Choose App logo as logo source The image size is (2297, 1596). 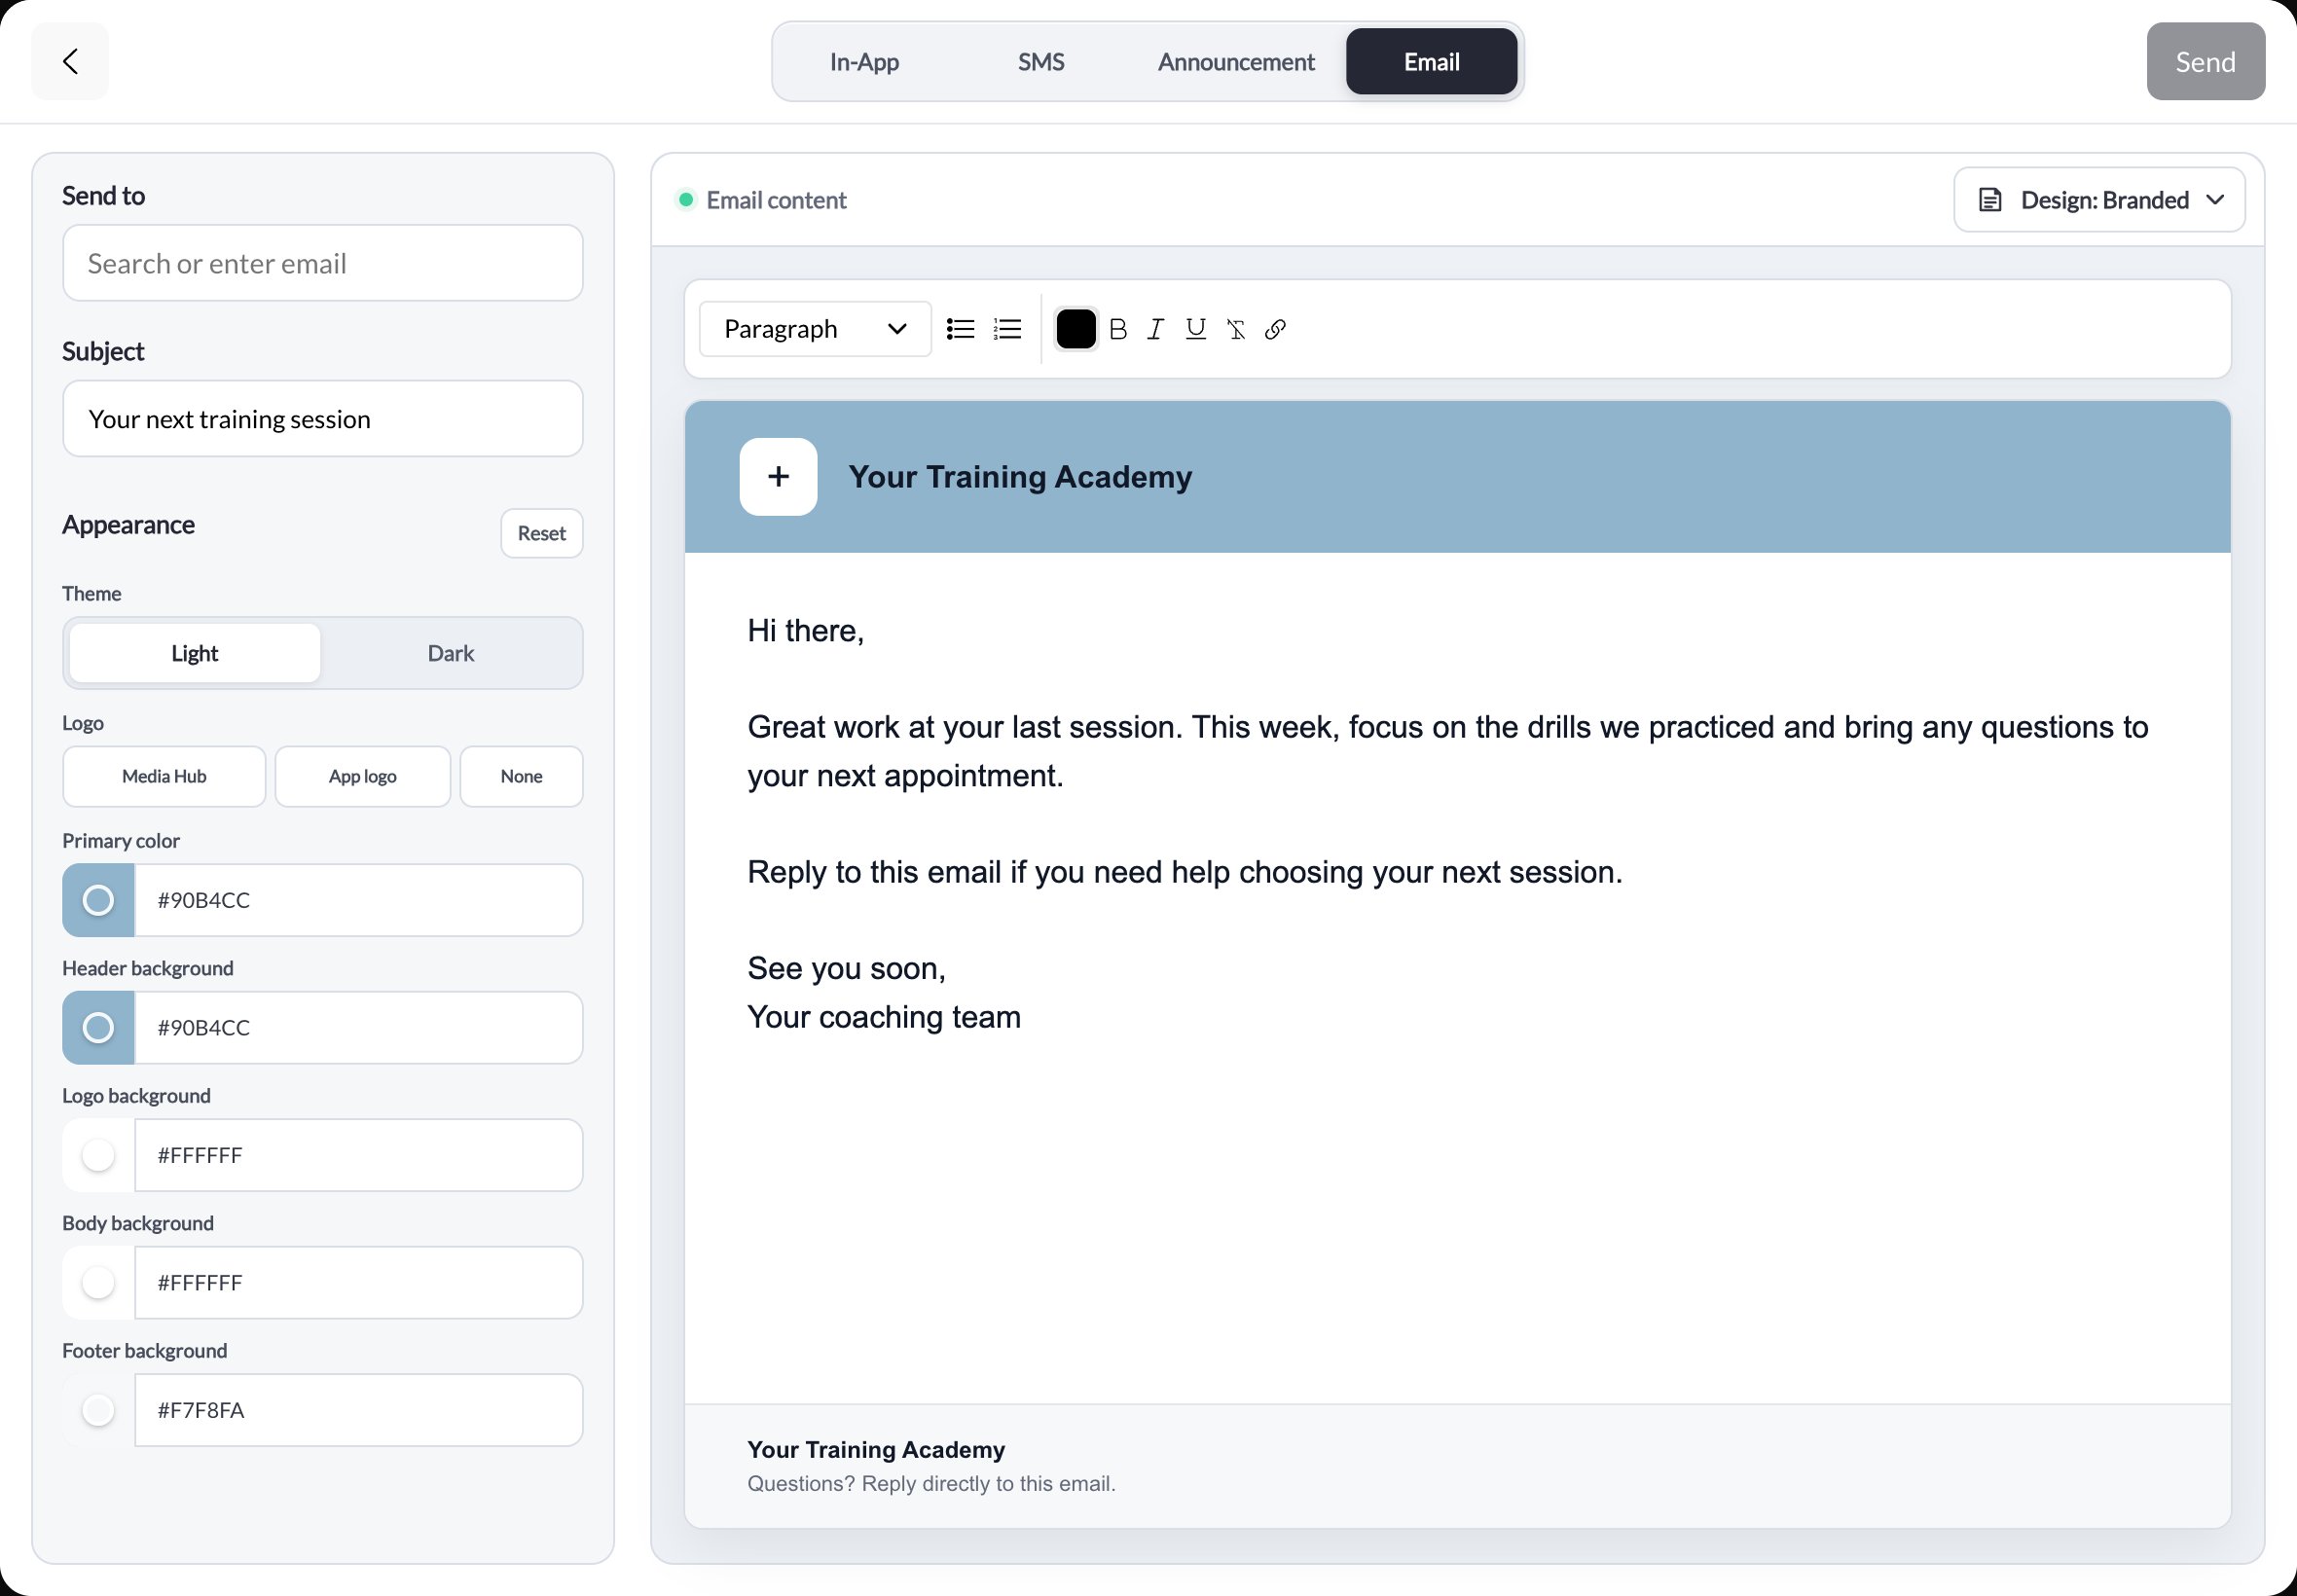click(x=363, y=776)
